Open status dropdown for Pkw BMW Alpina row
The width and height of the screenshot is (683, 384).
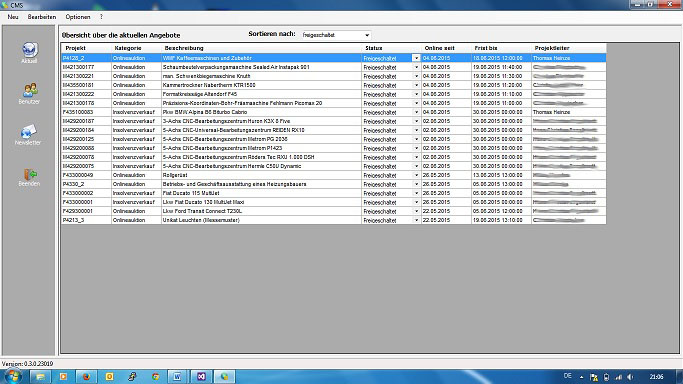click(416, 112)
